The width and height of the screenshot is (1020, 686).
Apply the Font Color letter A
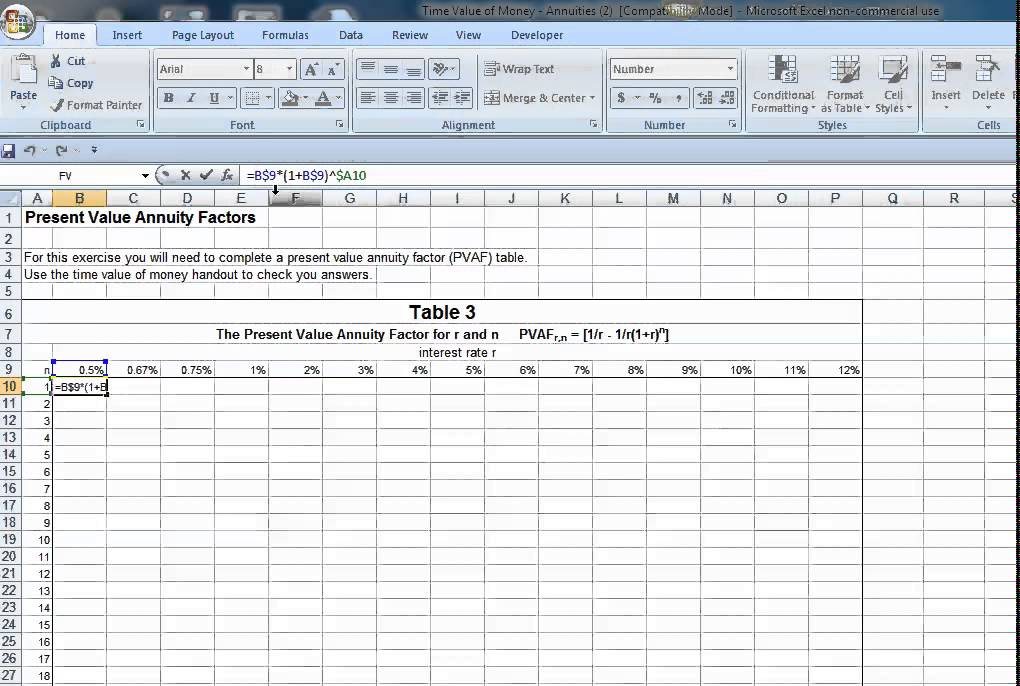(x=323, y=98)
